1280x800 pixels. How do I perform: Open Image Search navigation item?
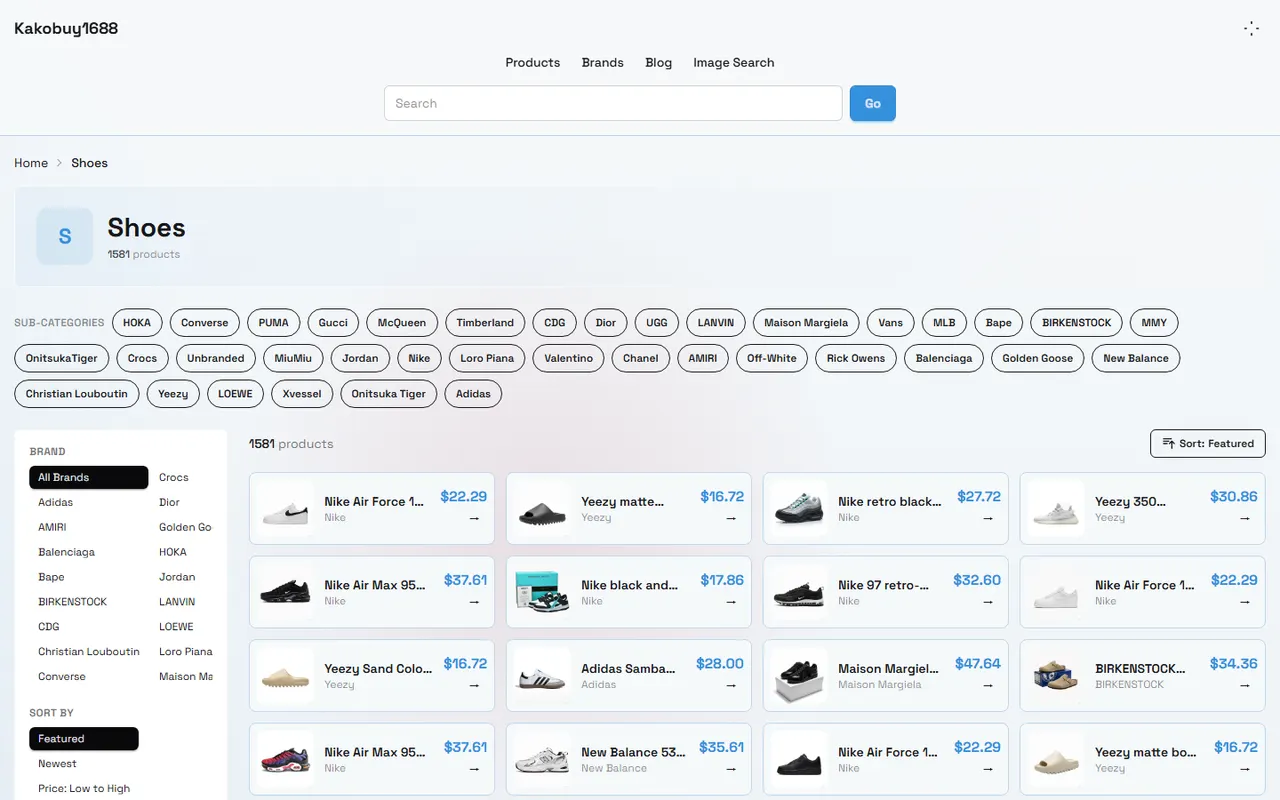(x=734, y=62)
